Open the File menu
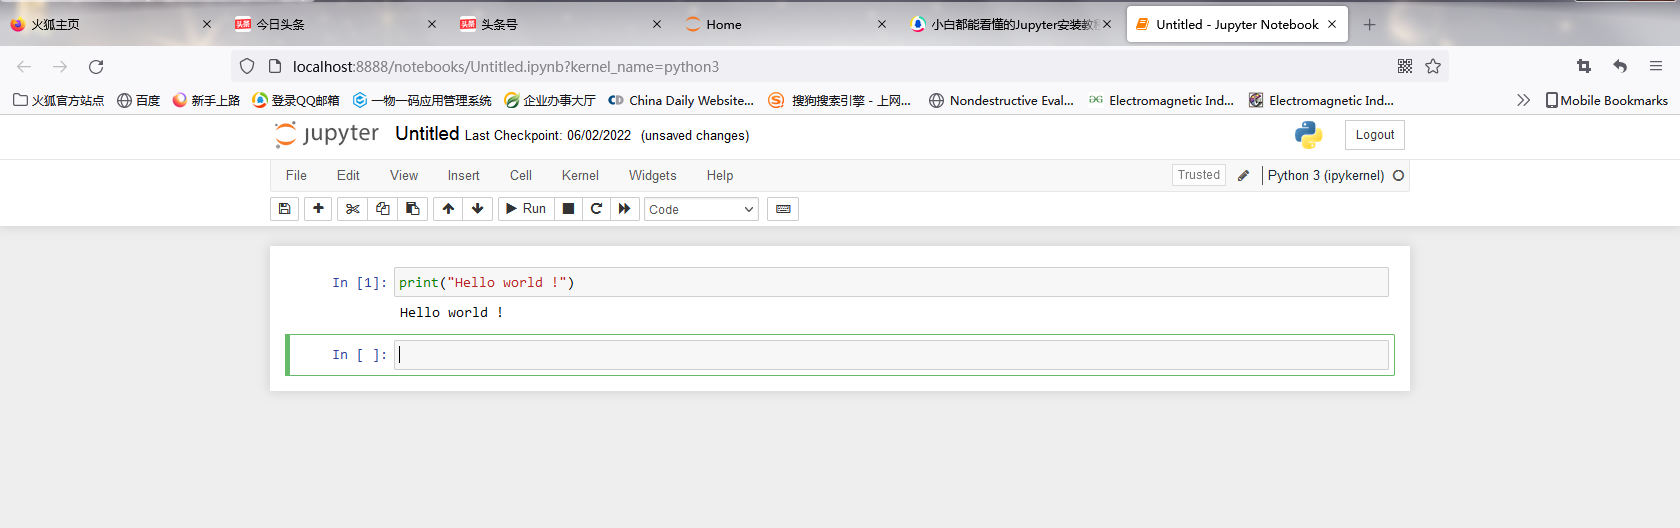Viewport: 1680px width, 528px height. [296, 175]
